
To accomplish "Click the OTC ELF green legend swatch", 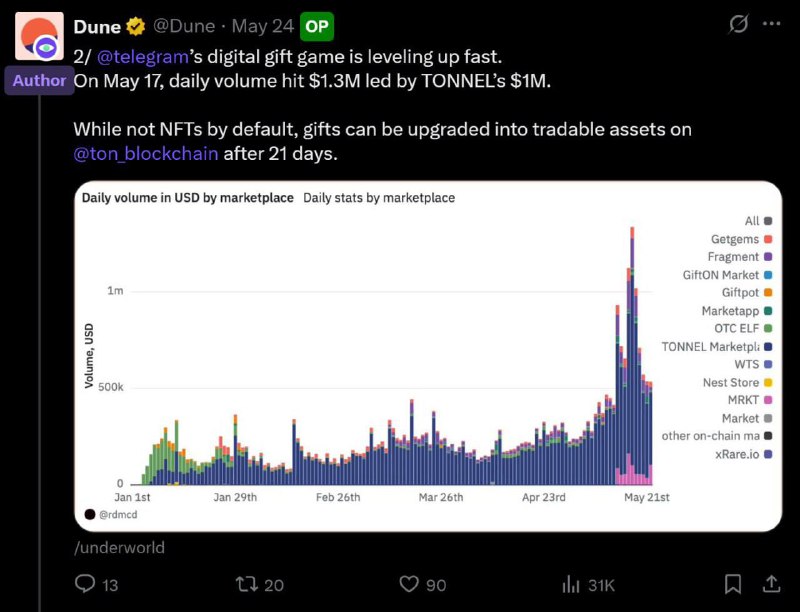I will [x=768, y=329].
